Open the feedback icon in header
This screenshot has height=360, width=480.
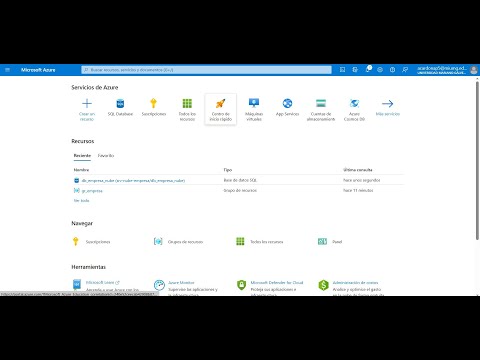pyautogui.click(x=405, y=70)
